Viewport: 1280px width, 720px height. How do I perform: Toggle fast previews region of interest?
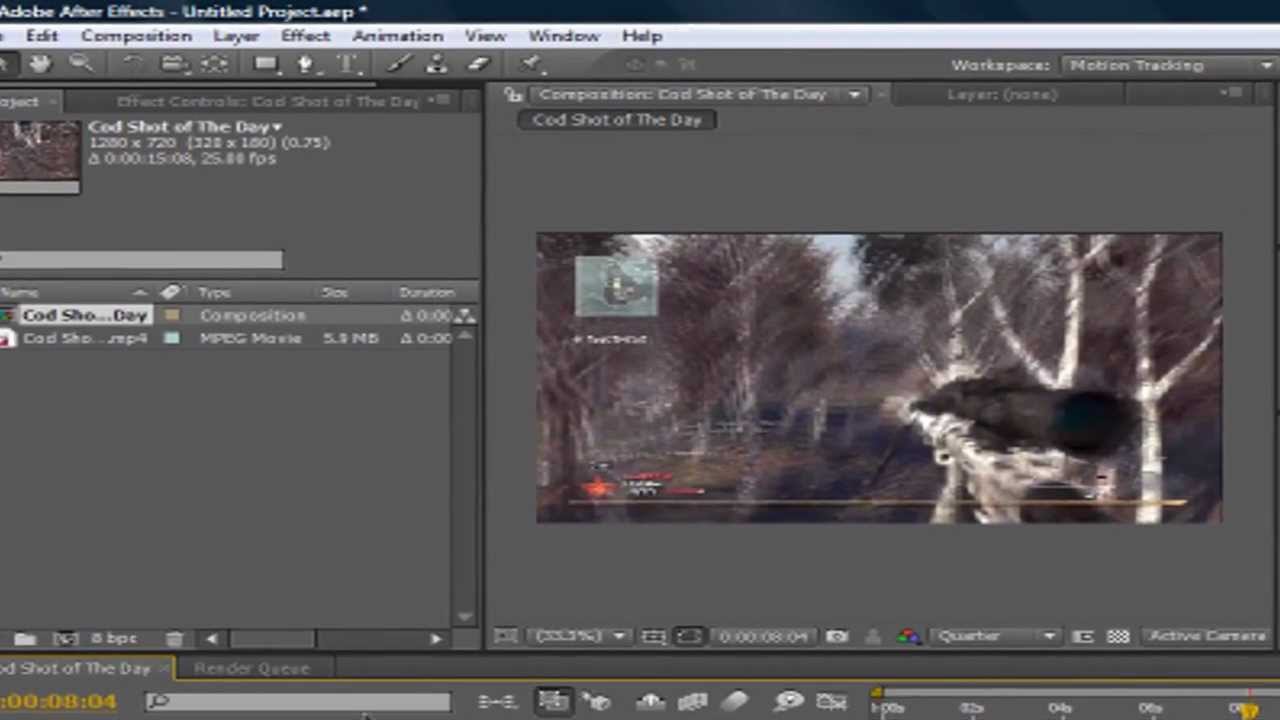click(1082, 636)
